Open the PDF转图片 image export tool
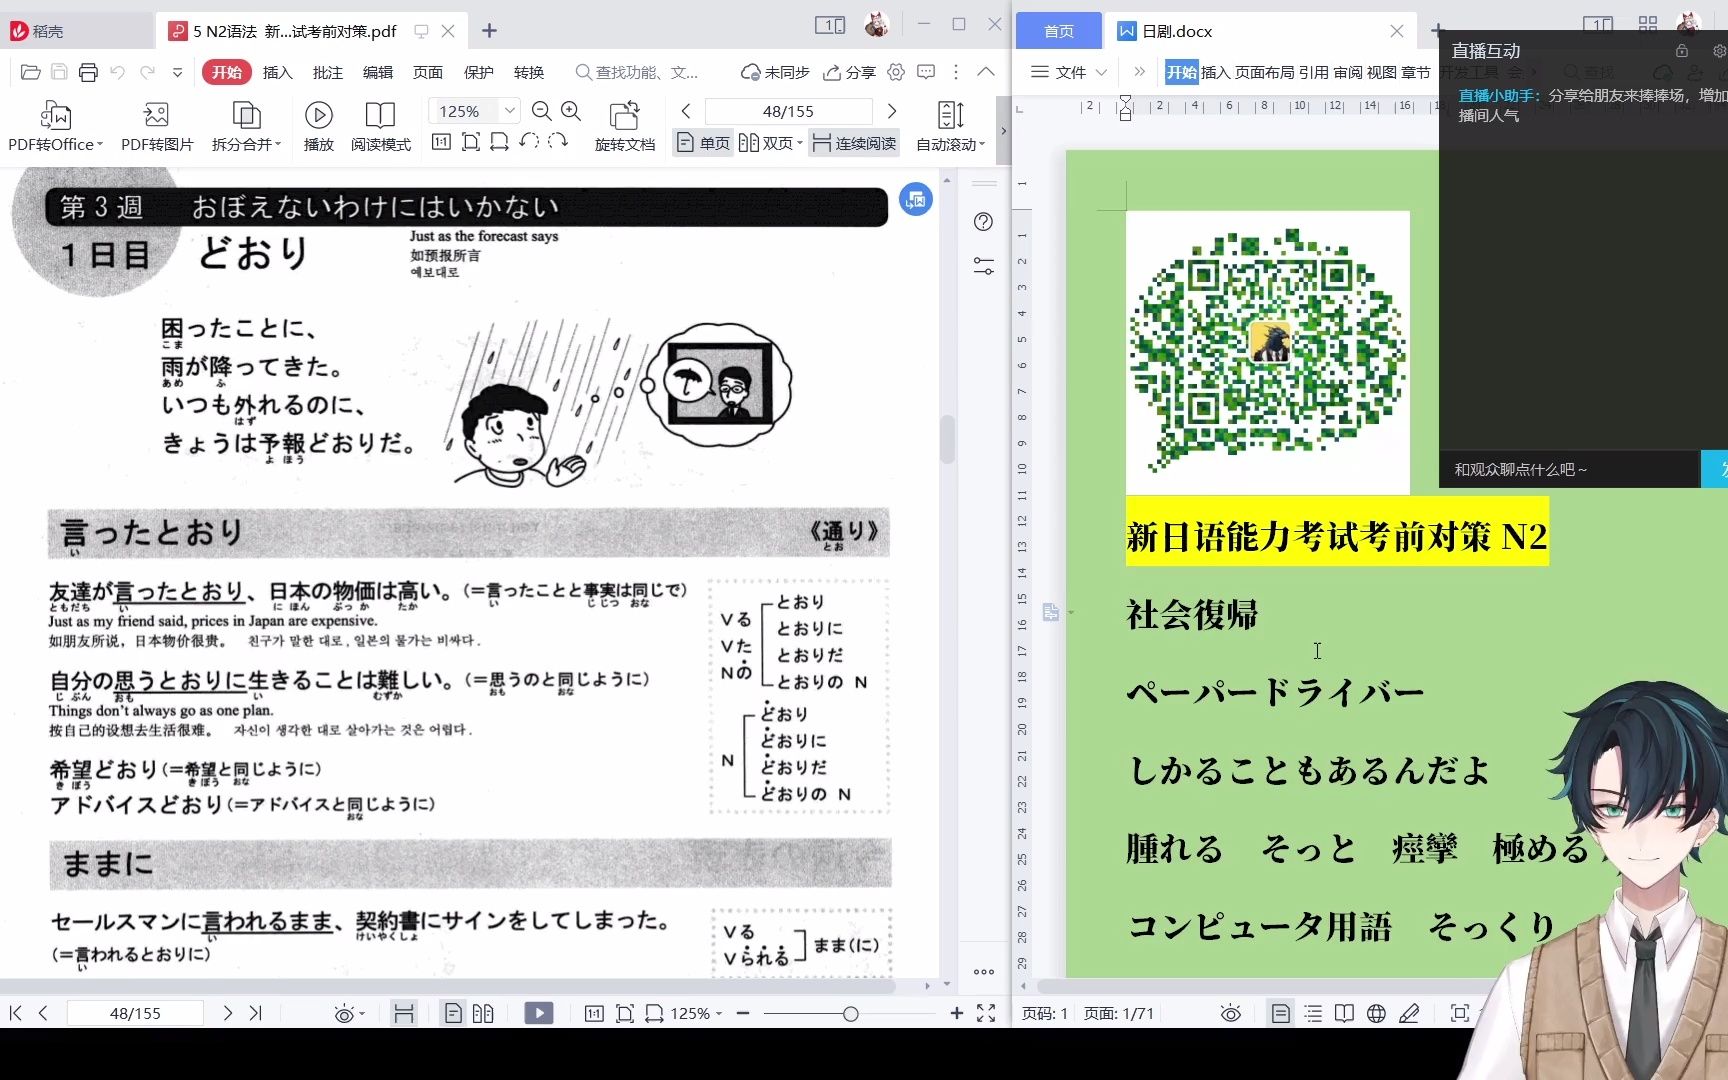The height and width of the screenshot is (1080, 1728). pos(157,126)
